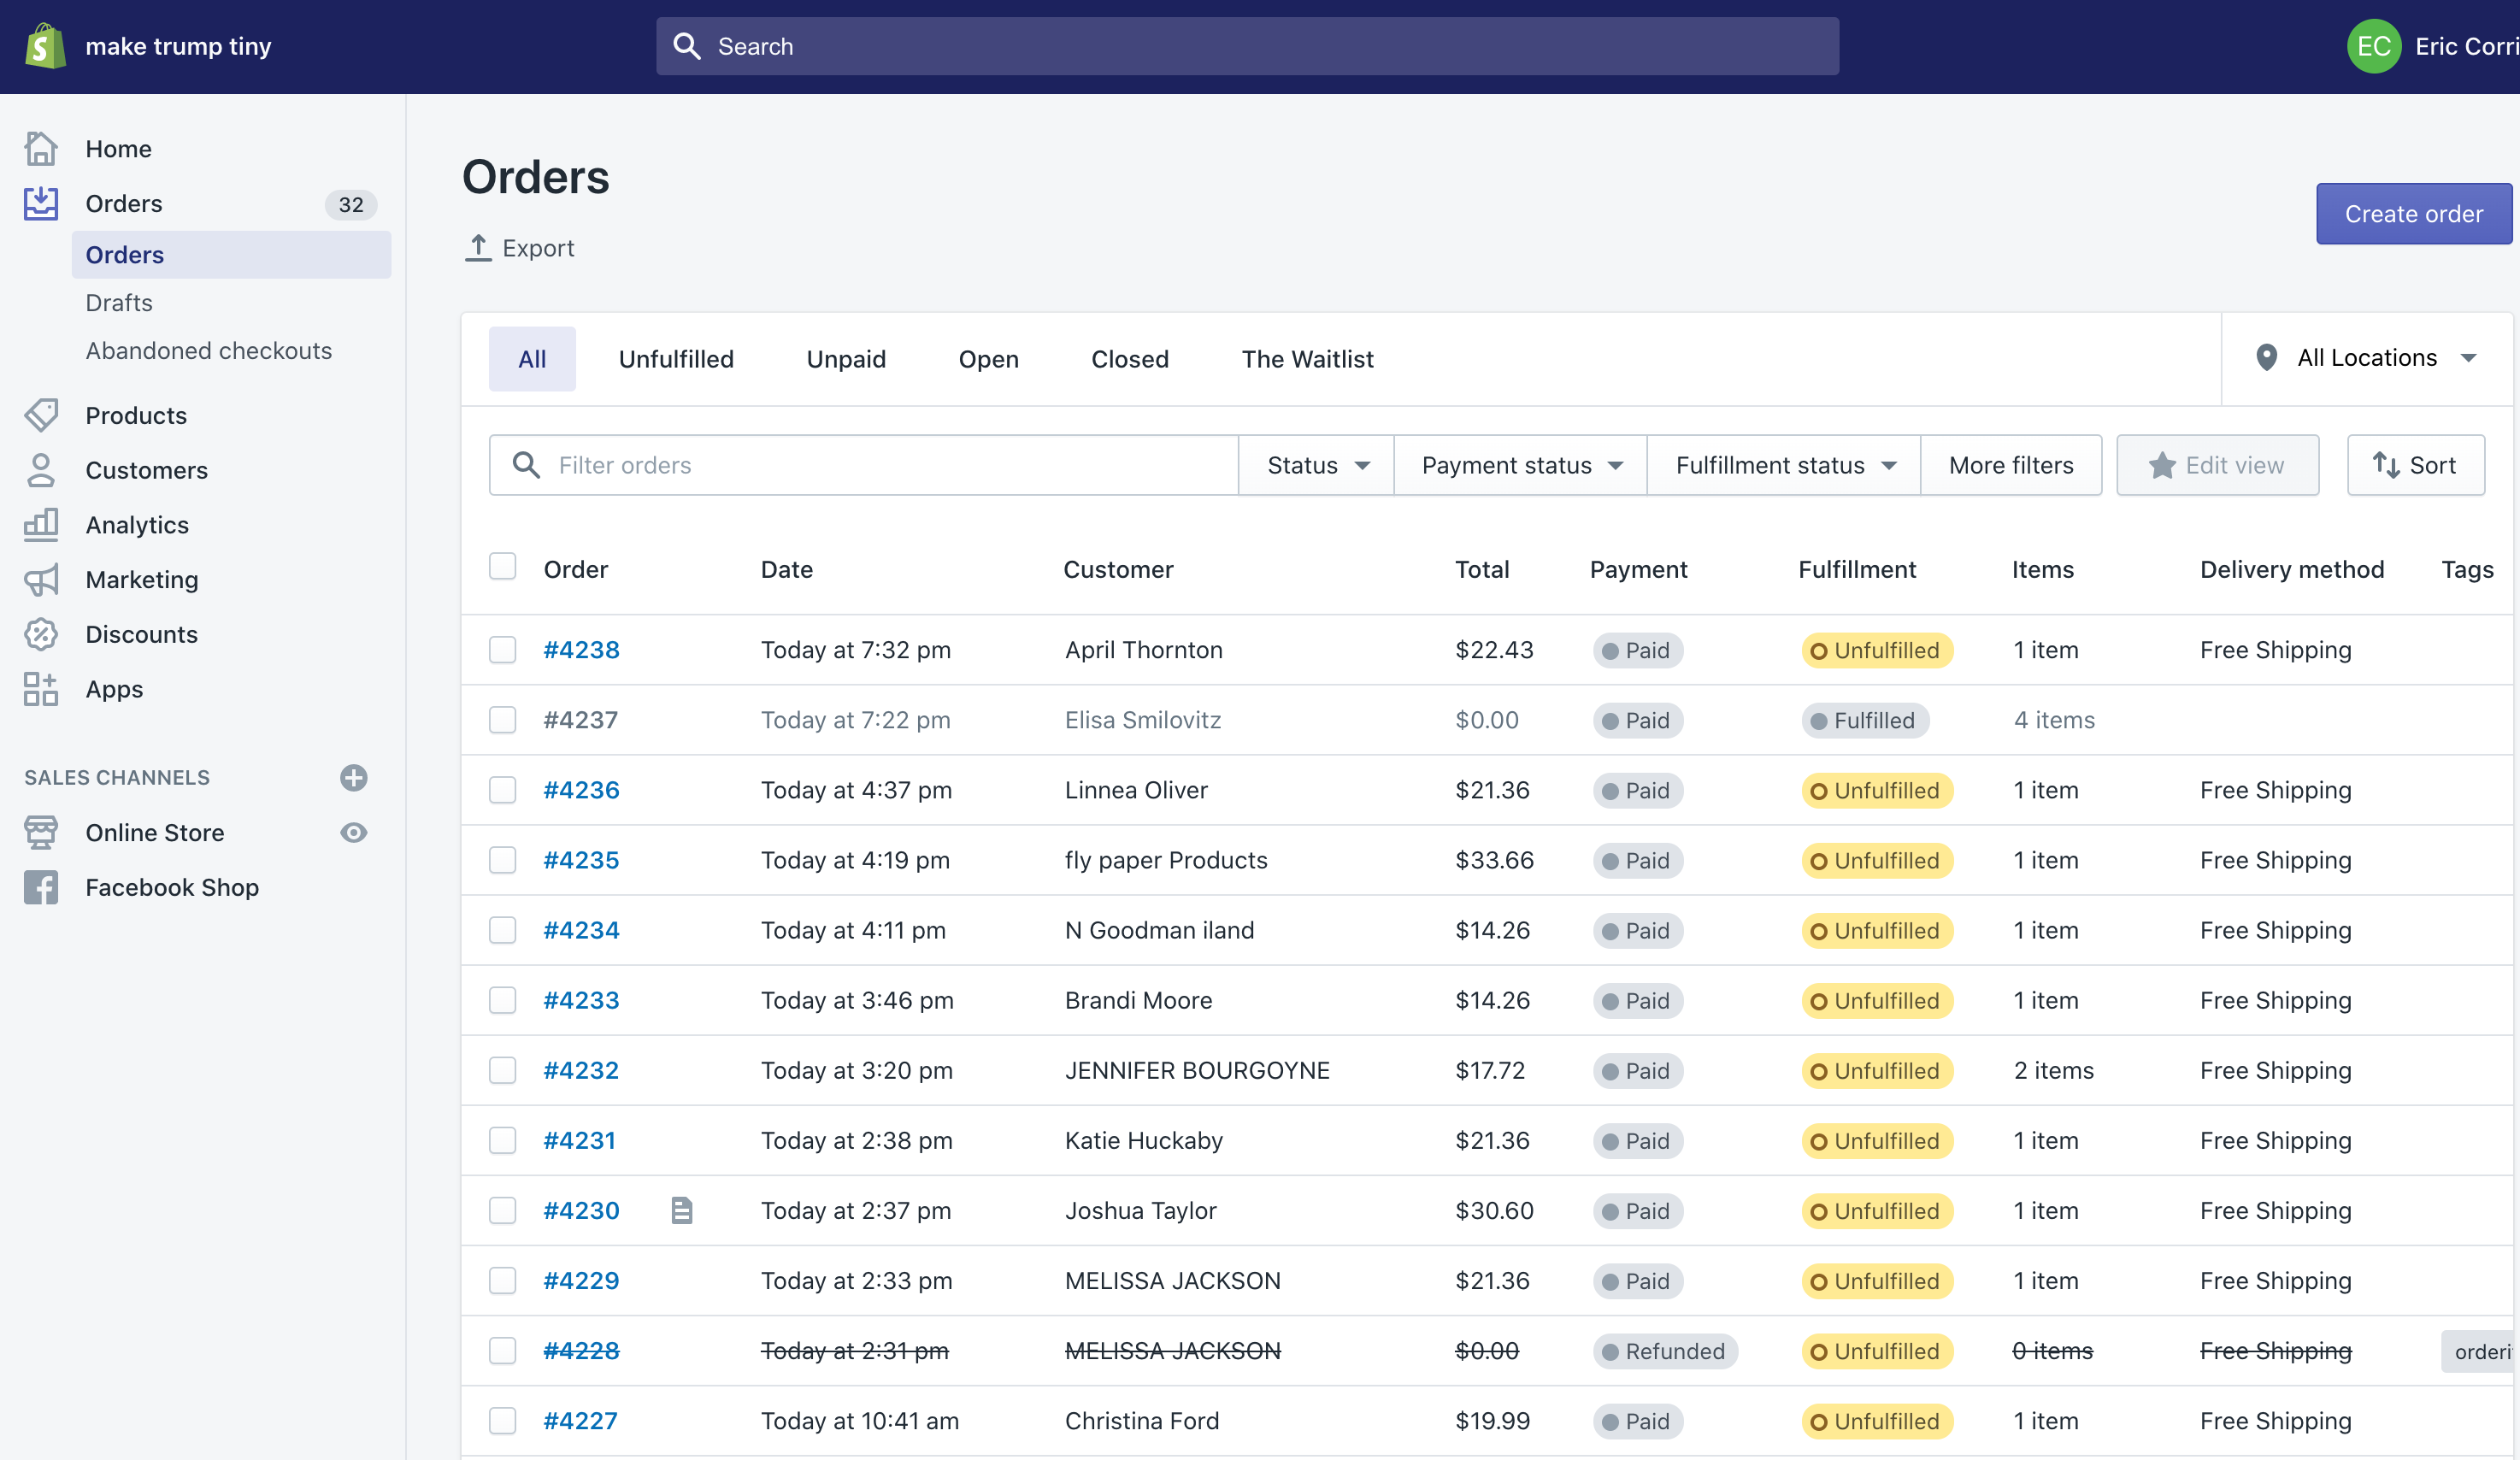This screenshot has width=2520, height=1460.
Task: Switch to the Unfulfilled tab
Action: click(676, 358)
